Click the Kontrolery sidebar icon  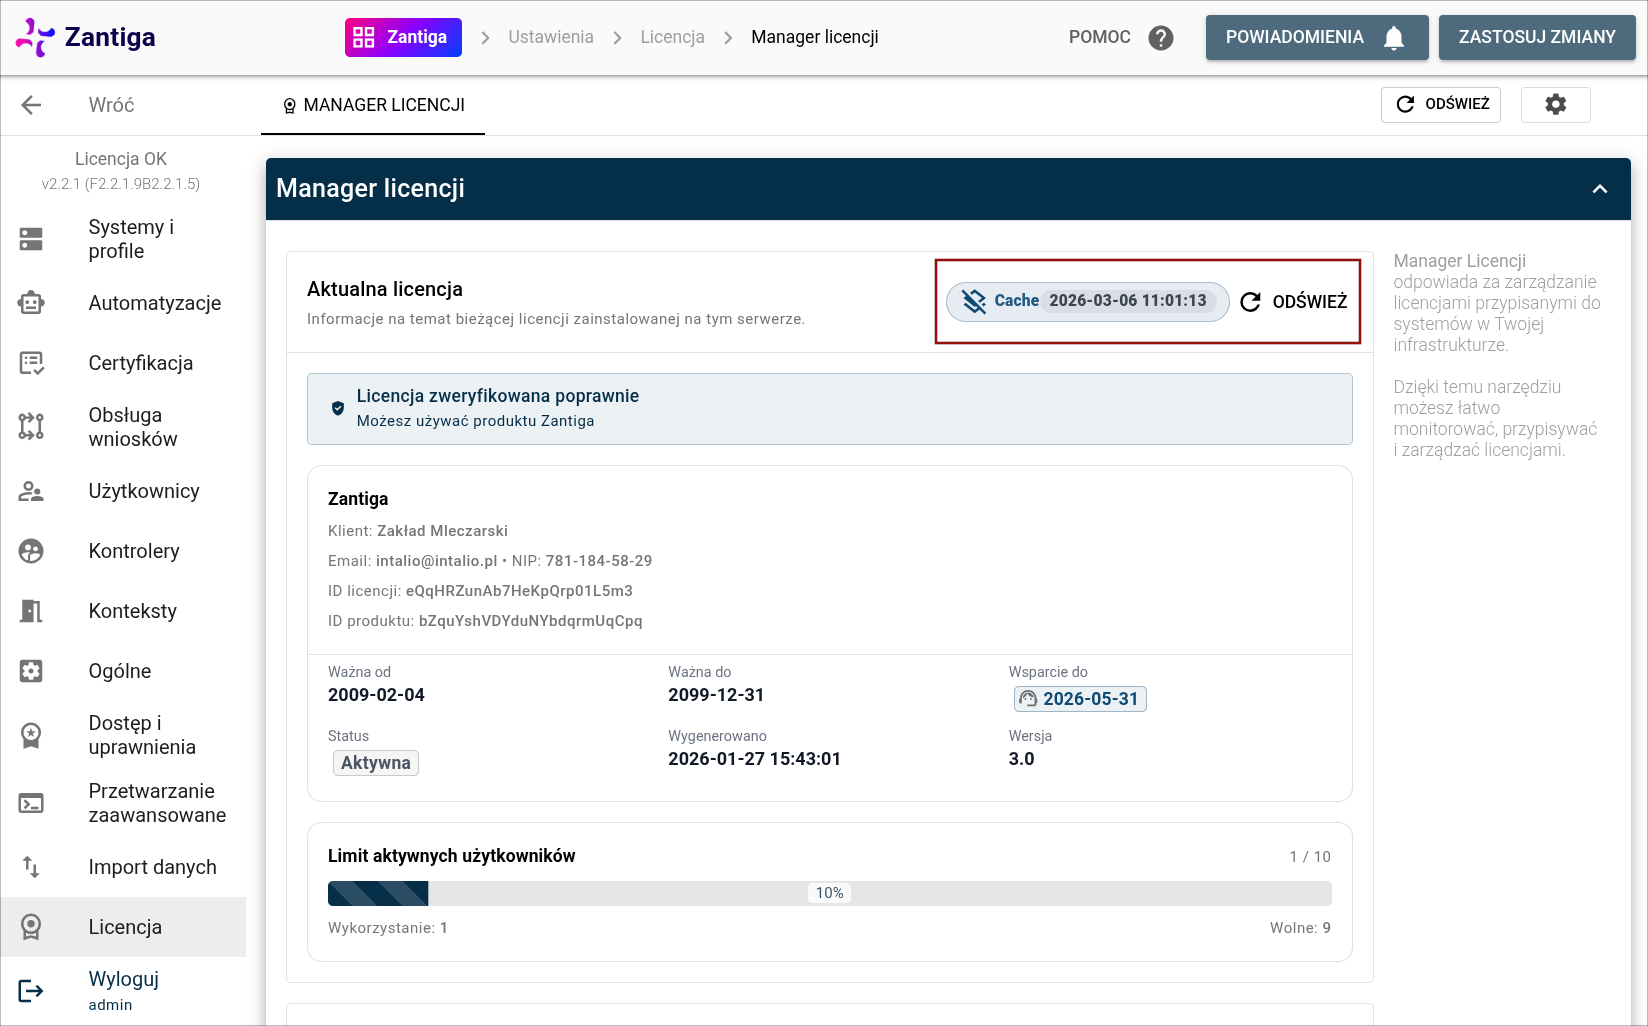tap(31, 551)
